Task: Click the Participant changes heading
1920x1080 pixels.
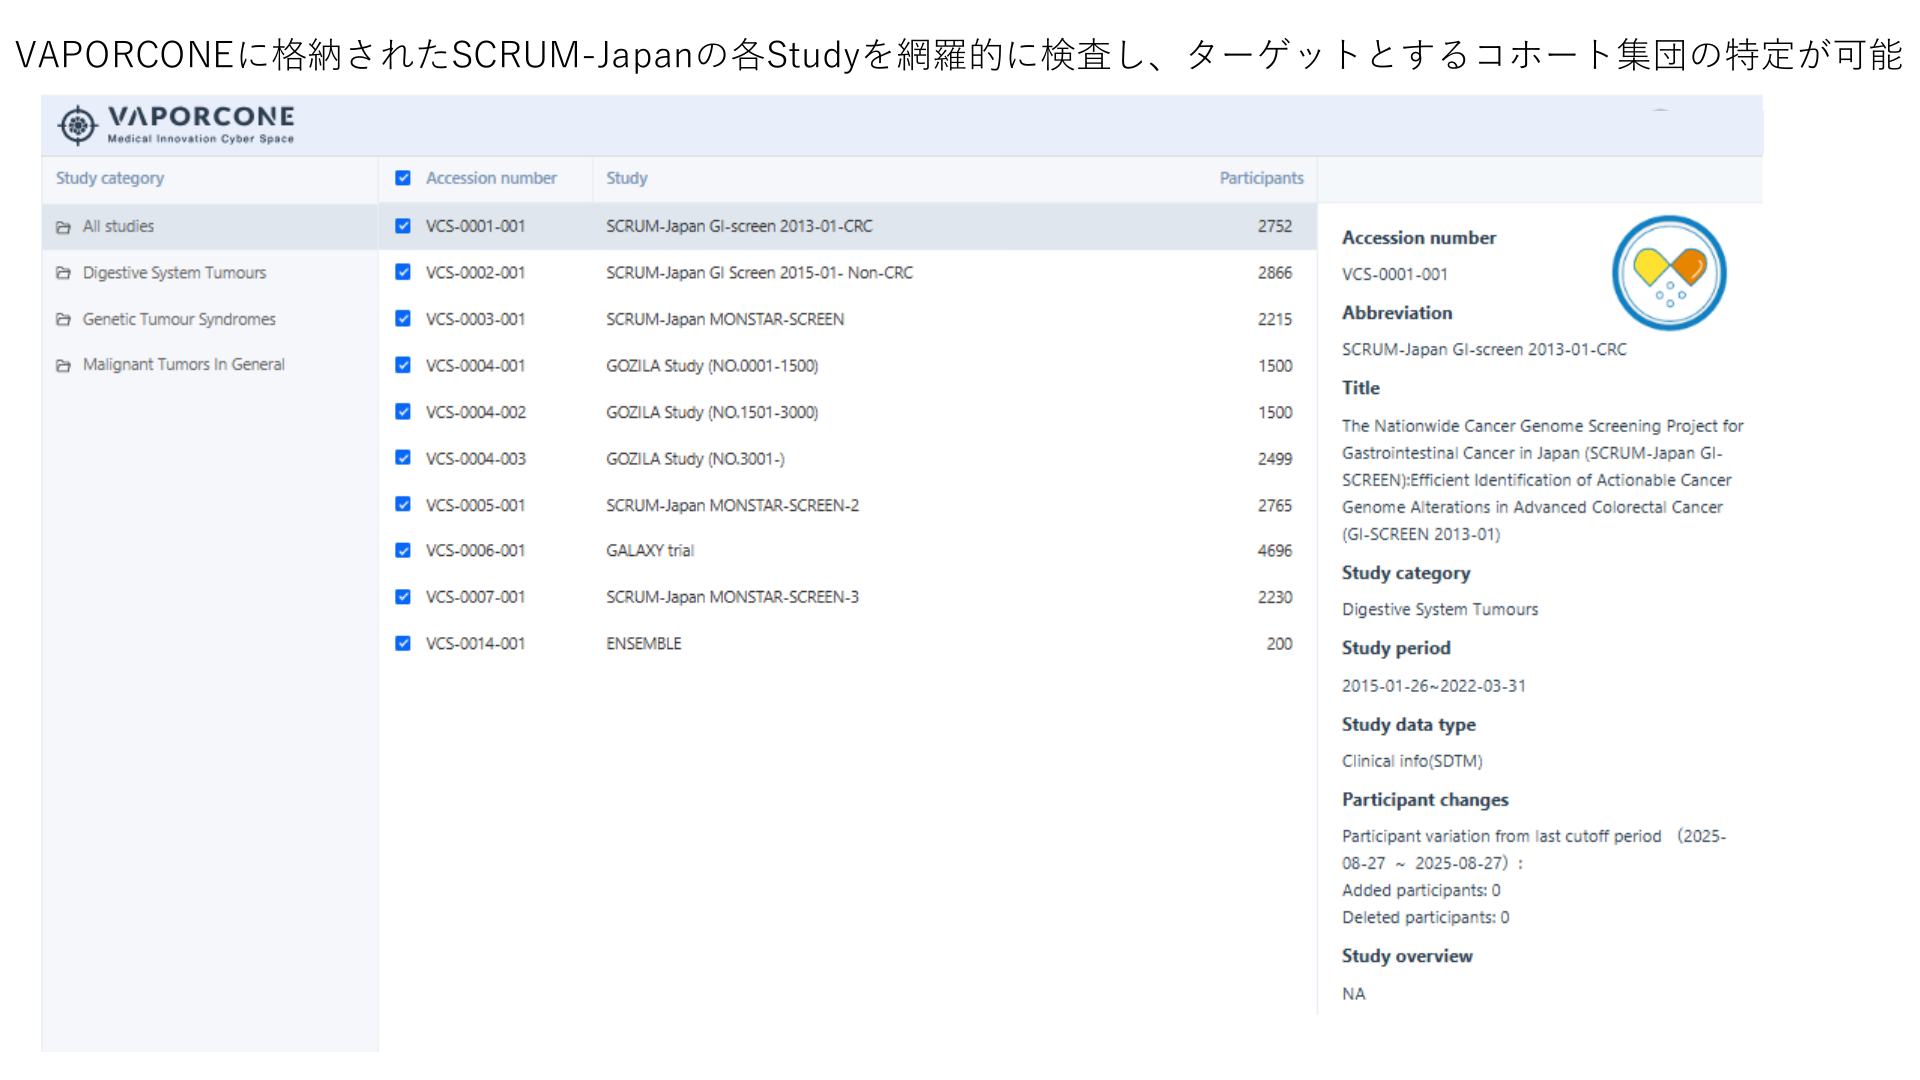Action: 1425,800
